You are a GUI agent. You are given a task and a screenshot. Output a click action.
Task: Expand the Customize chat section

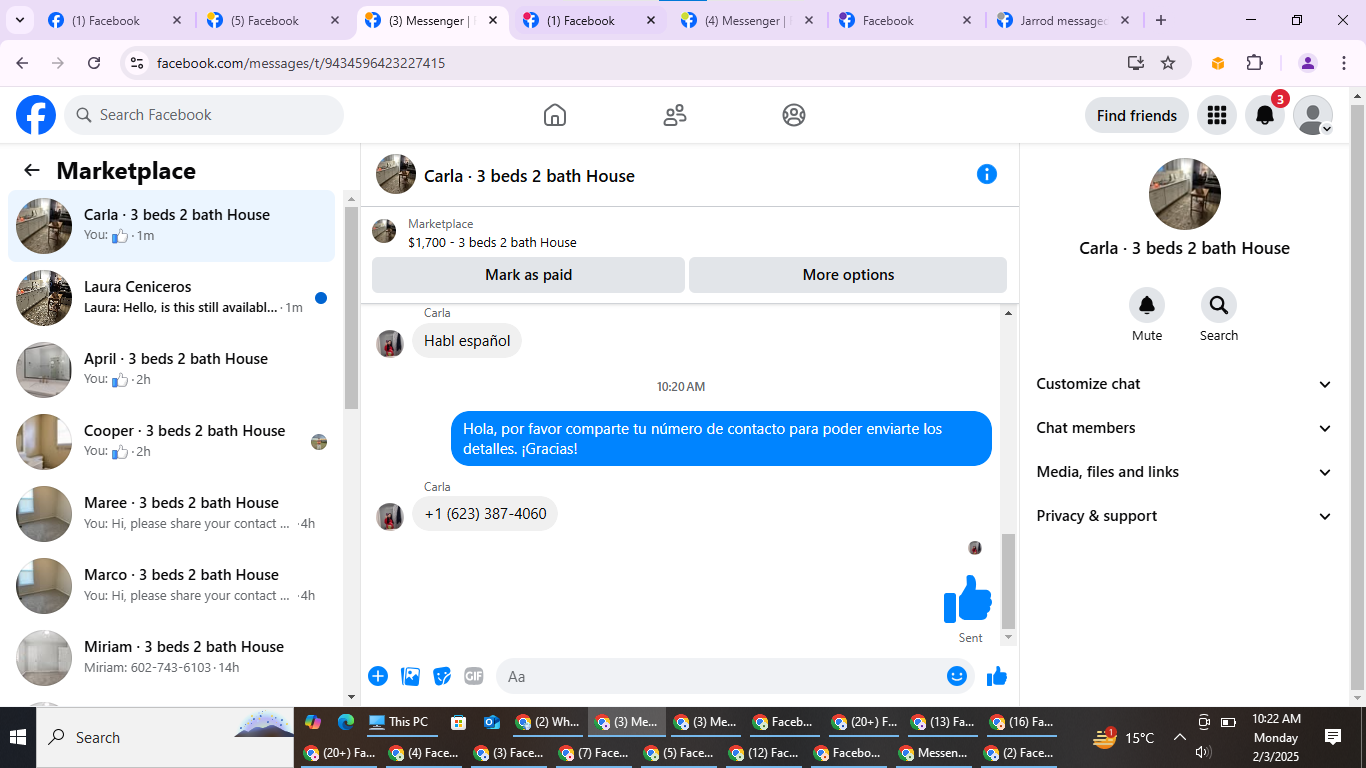pyautogui.click(x=1185, y=384)
